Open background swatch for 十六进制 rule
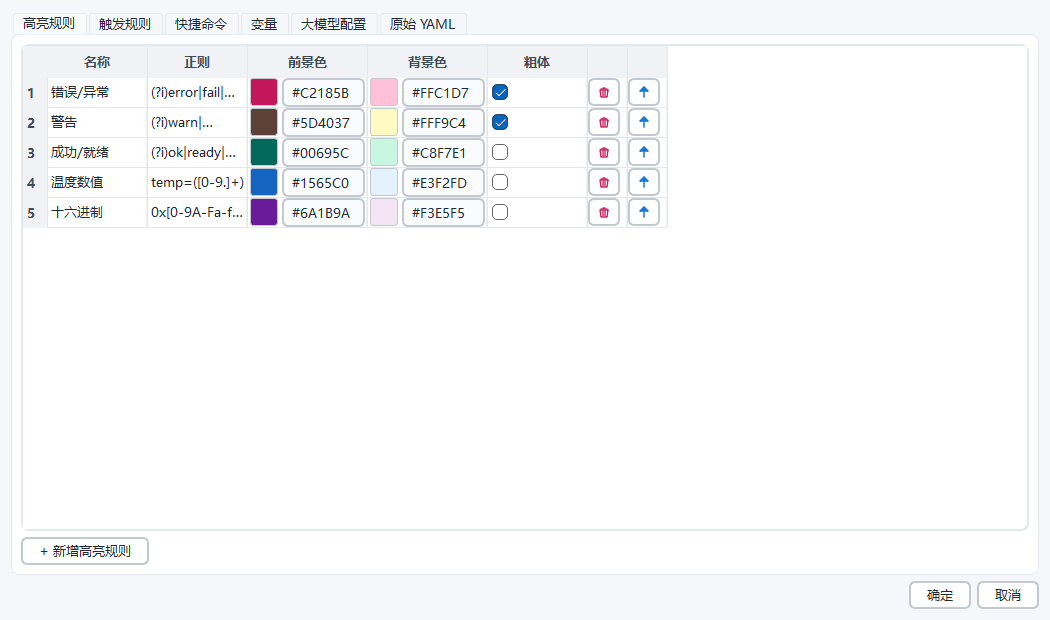Image resolution: width=1050 pixels, height=620 pixels. [384, 212]
